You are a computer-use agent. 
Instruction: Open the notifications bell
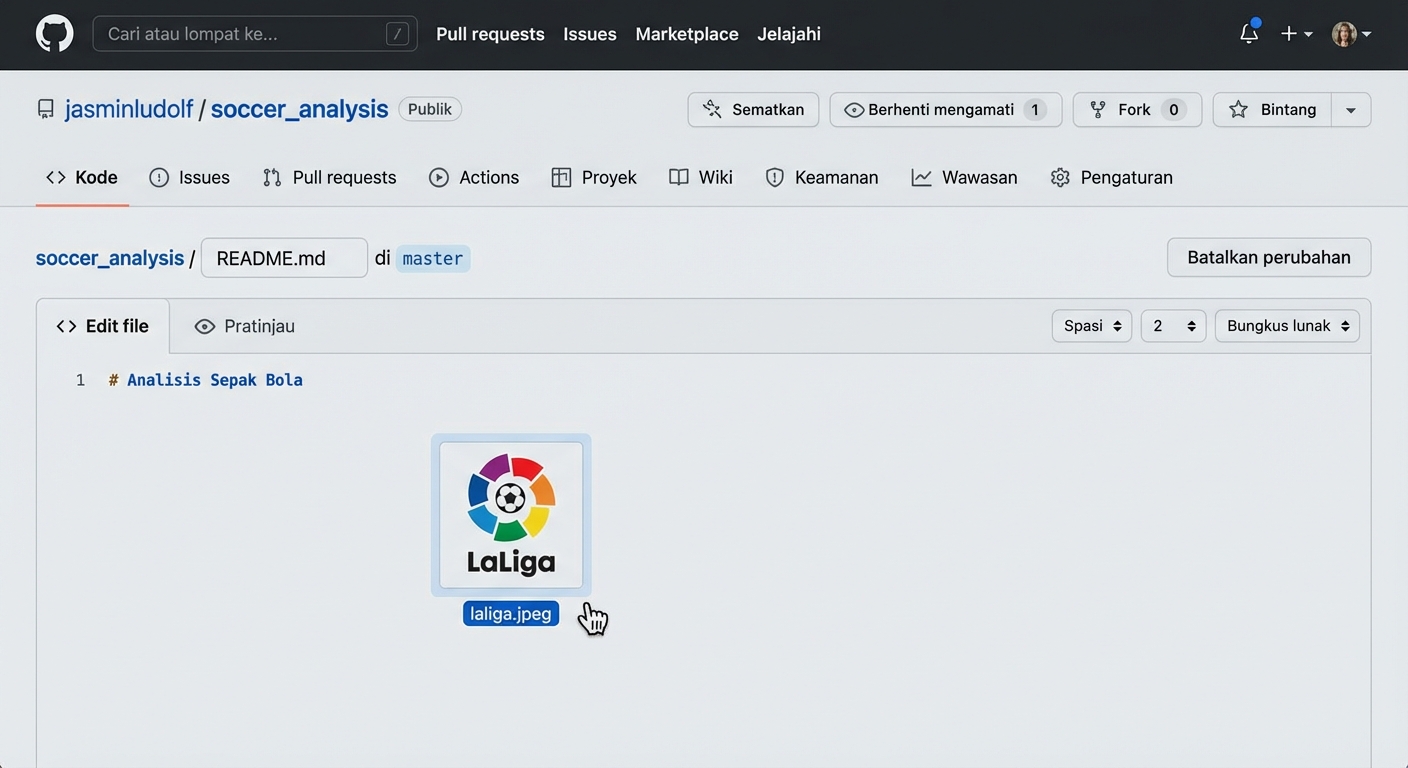click(1249, 33)
